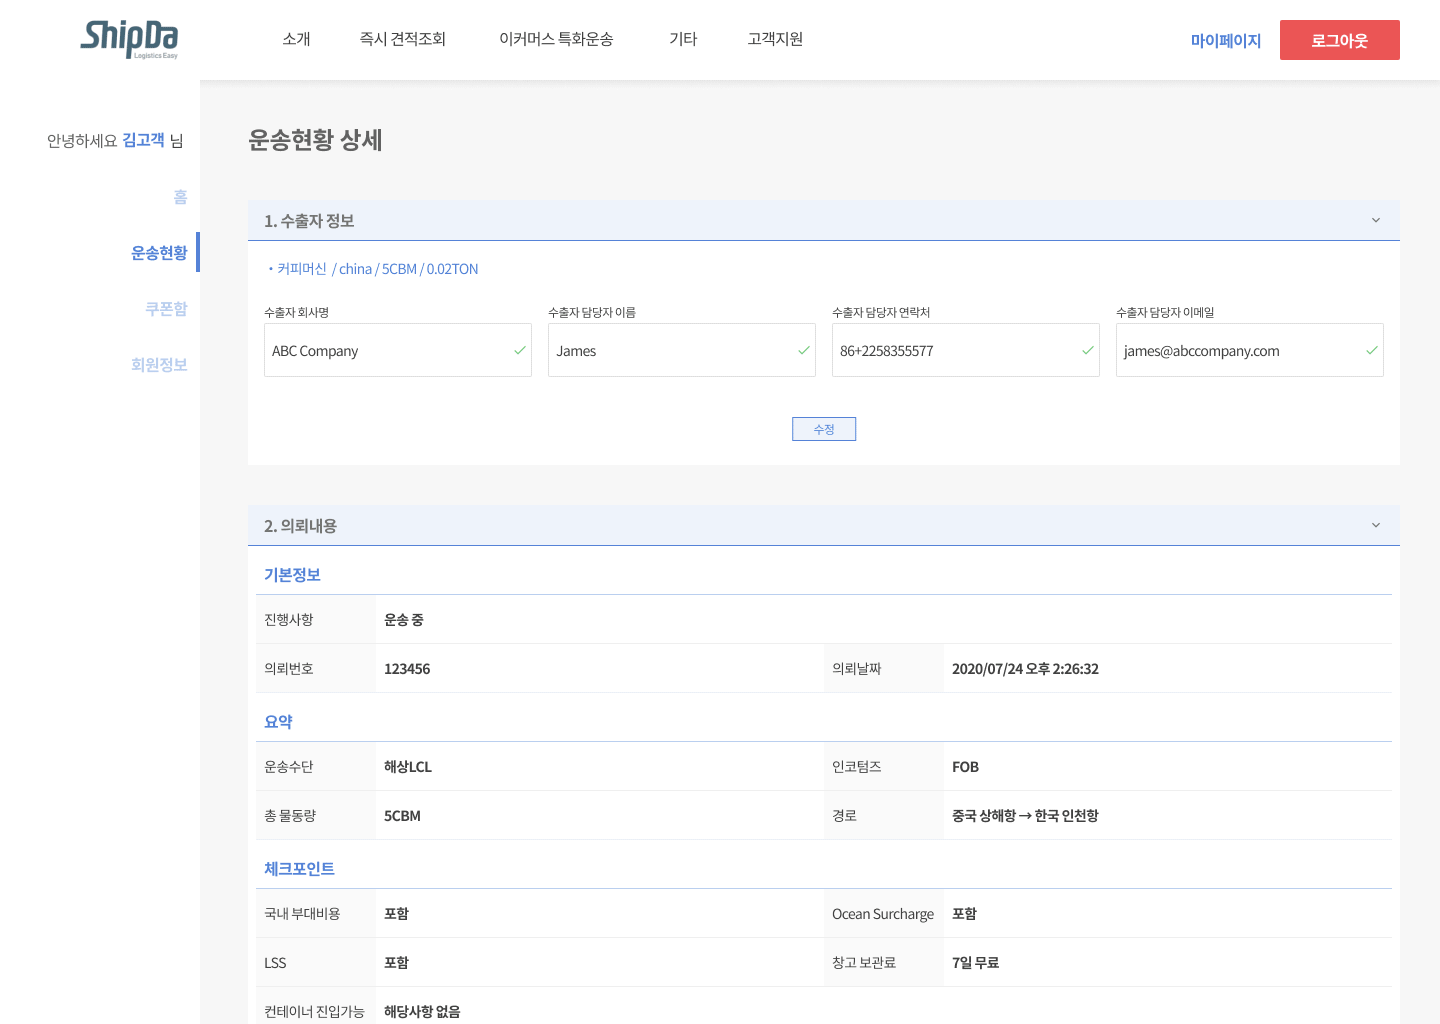Select 쿠폰함 in the sidebar
Screen dimensions: 1440x1024
pos(166,309)
